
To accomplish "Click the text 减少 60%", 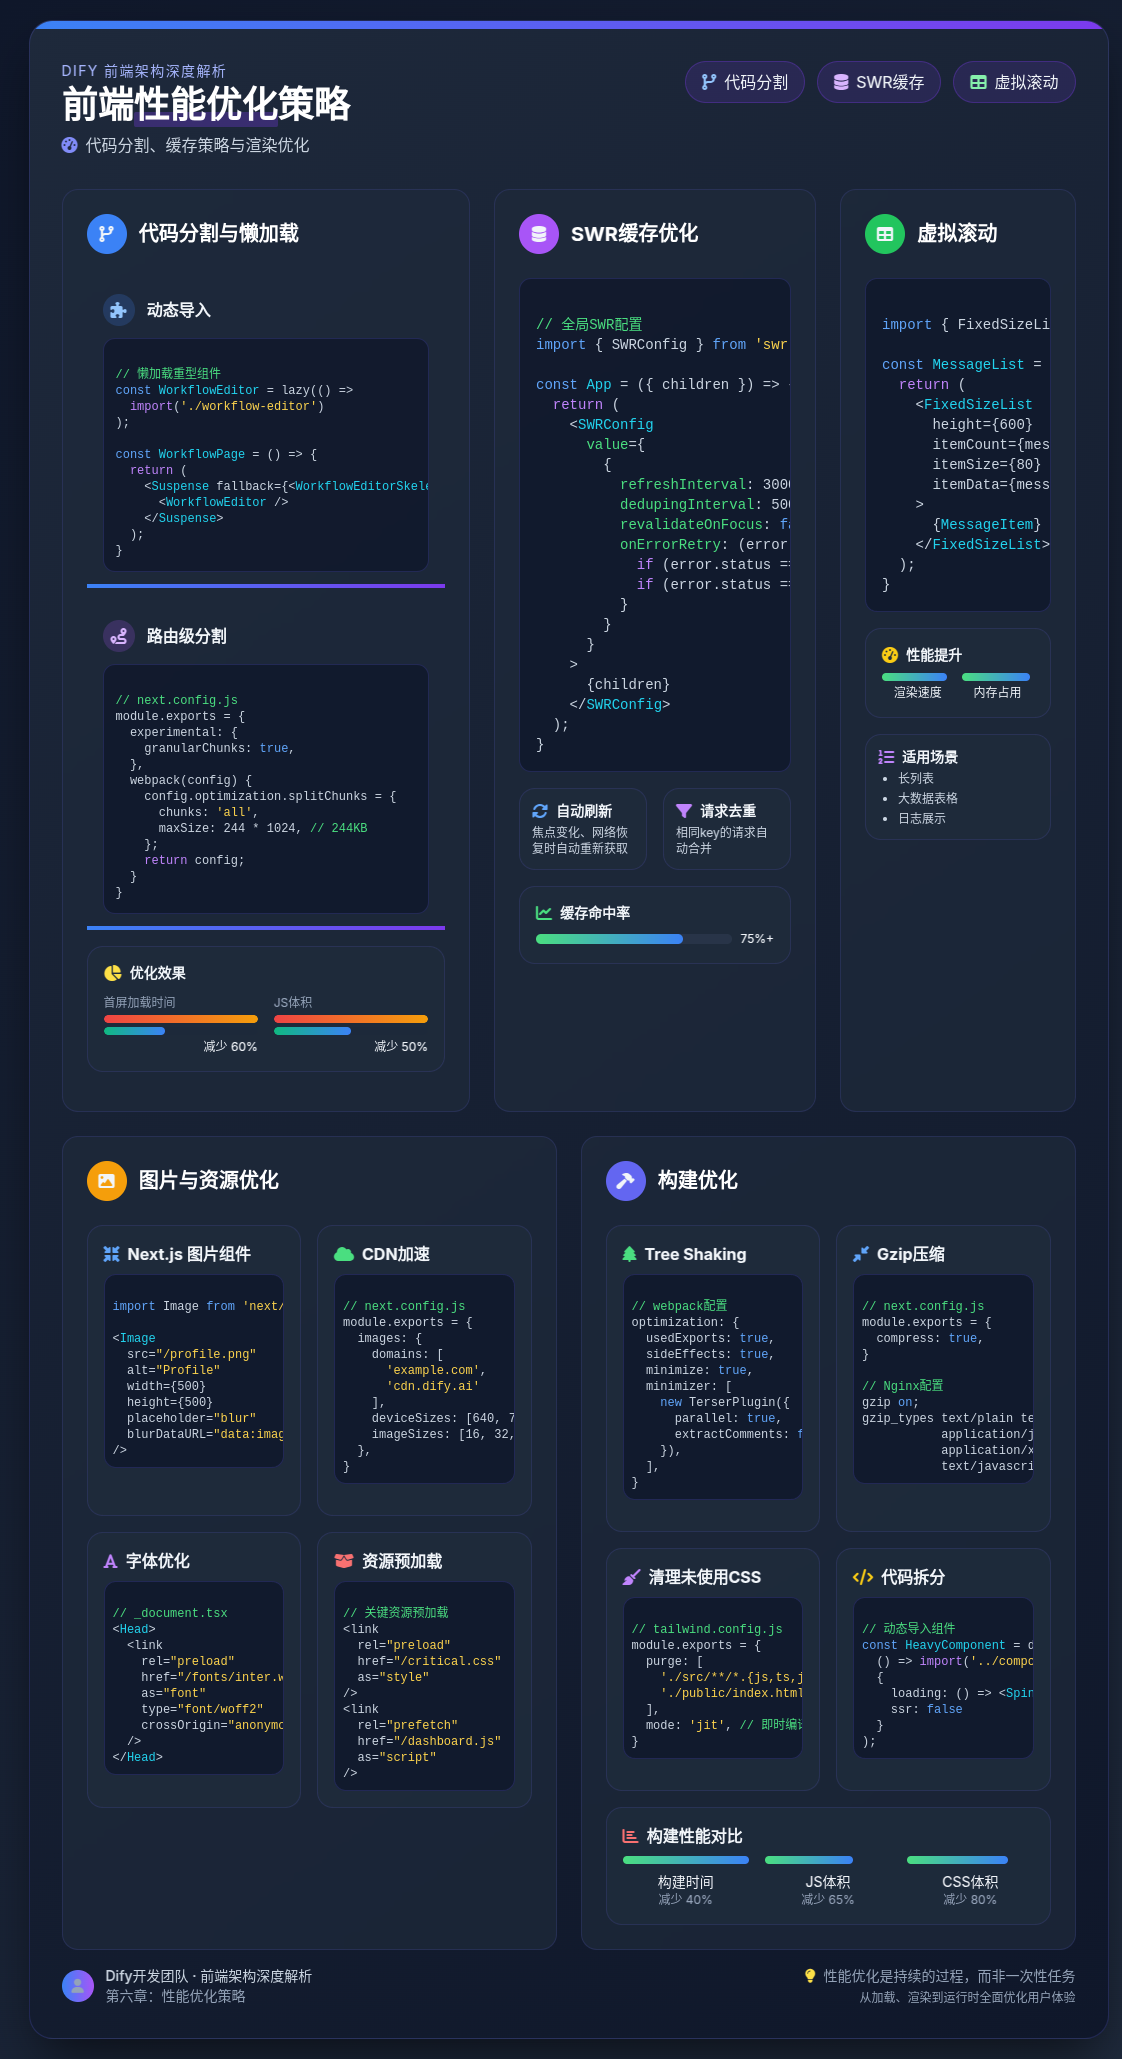I will tap(230, 1046).
